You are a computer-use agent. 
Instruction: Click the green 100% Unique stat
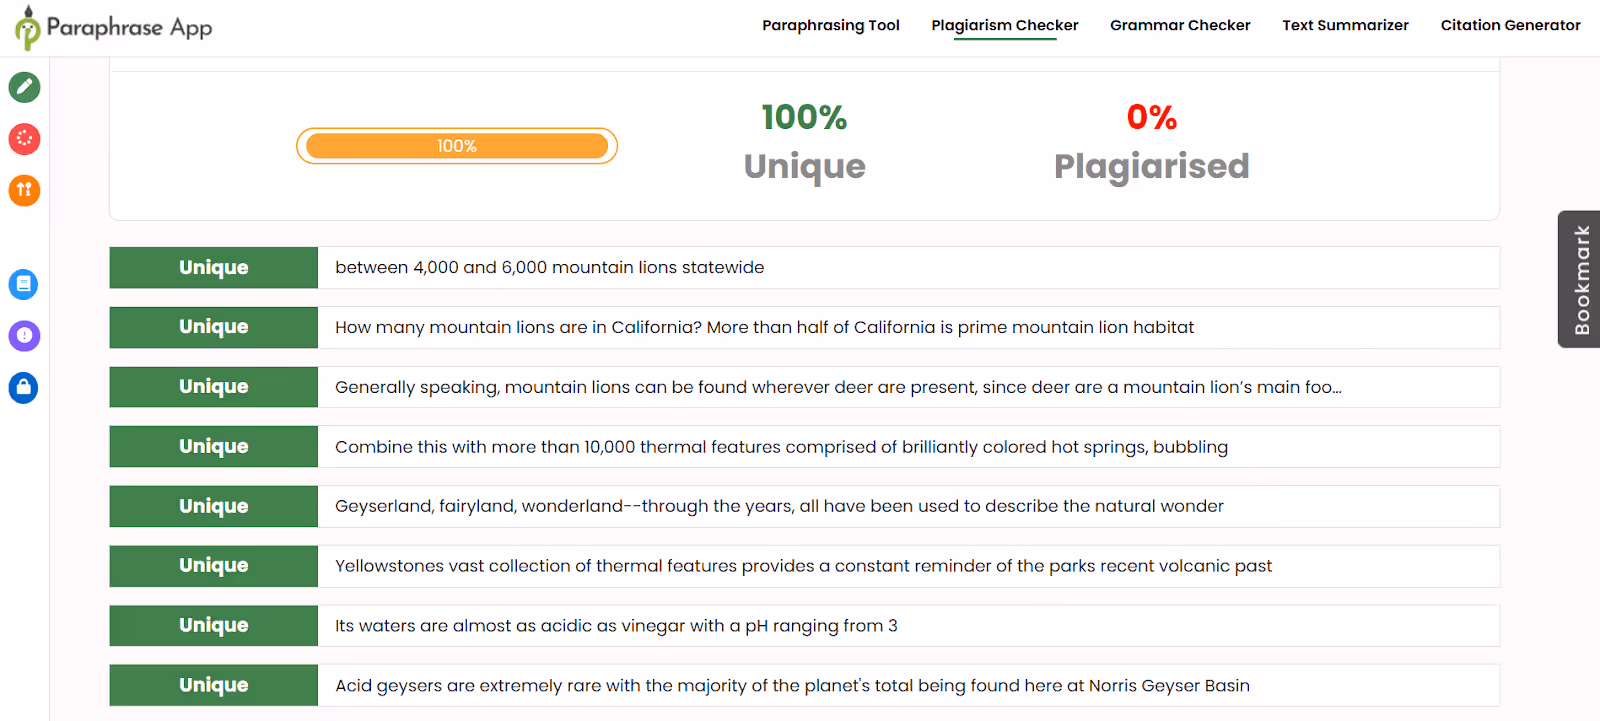pyautogui.click(x=803, y=140)
